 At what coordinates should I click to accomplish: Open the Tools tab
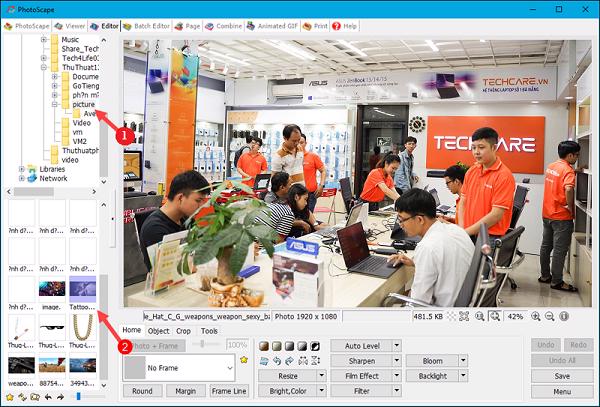pos(209,331)
